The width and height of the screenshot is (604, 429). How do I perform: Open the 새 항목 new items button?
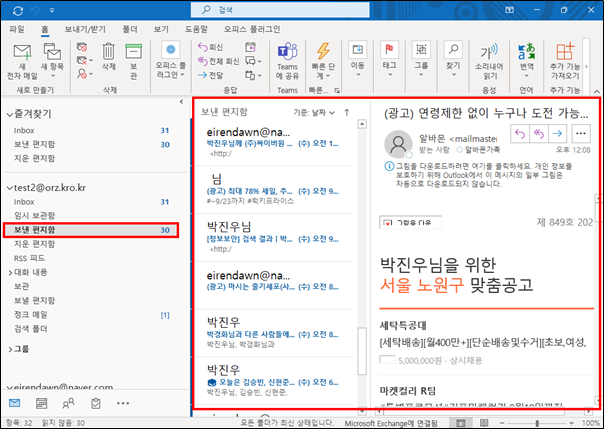tap(52, 60)
